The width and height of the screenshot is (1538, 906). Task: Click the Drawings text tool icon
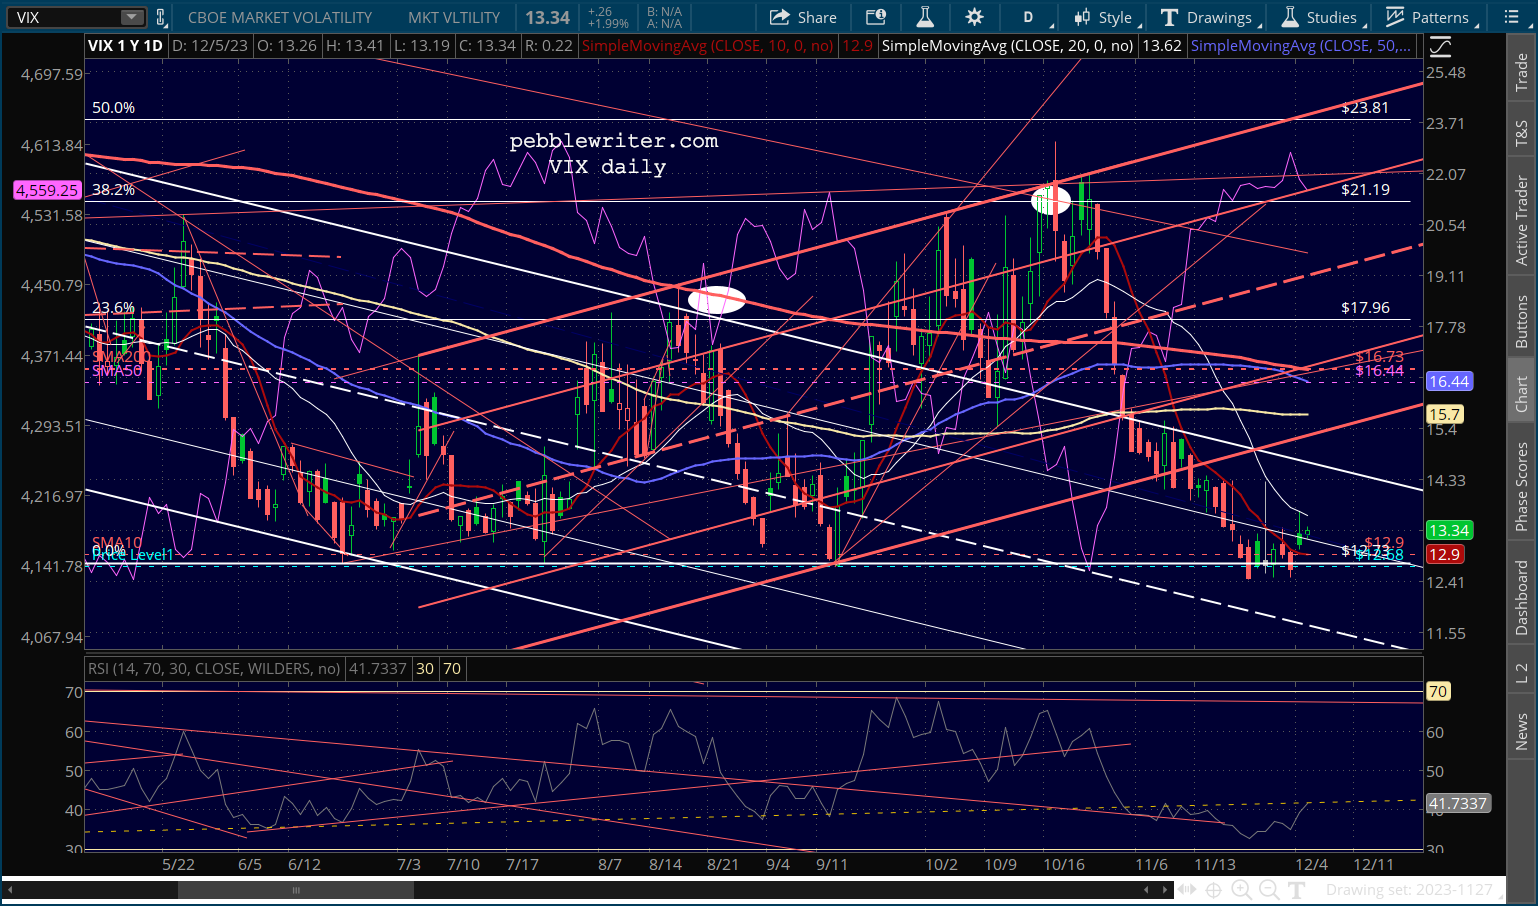pos(1168,17)
